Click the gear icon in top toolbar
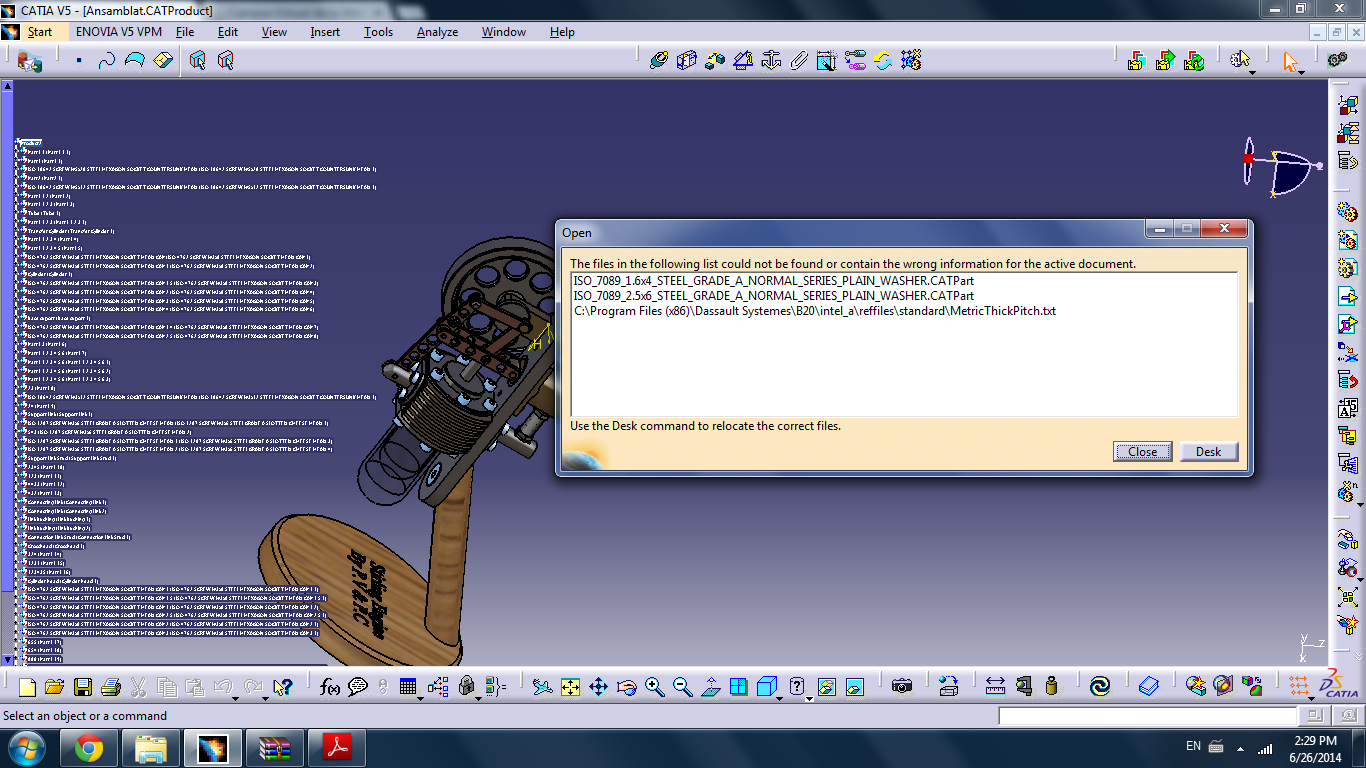1366x768 pixels. (1337, 60)
